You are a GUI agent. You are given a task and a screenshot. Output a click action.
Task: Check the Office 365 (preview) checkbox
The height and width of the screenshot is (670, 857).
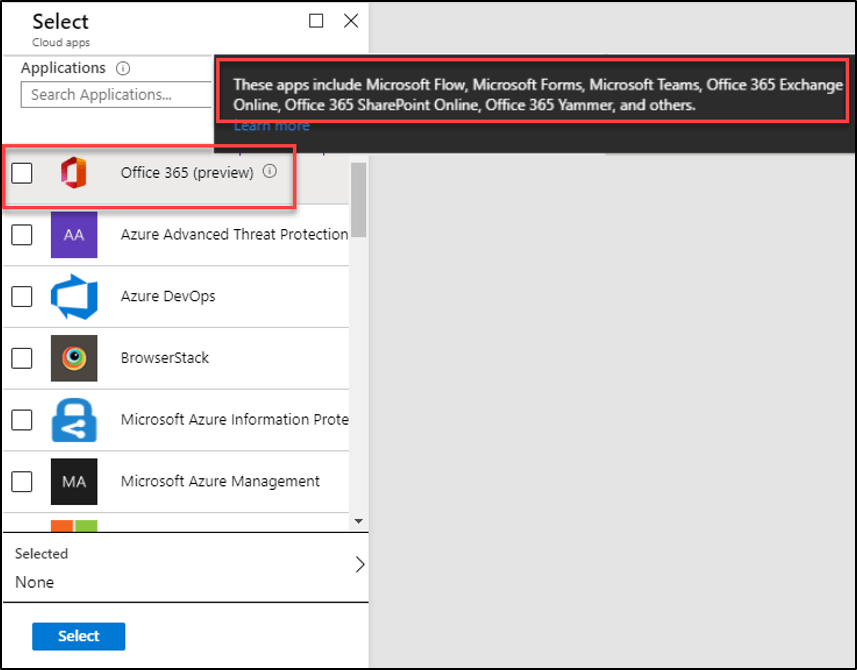pos(22,174)
